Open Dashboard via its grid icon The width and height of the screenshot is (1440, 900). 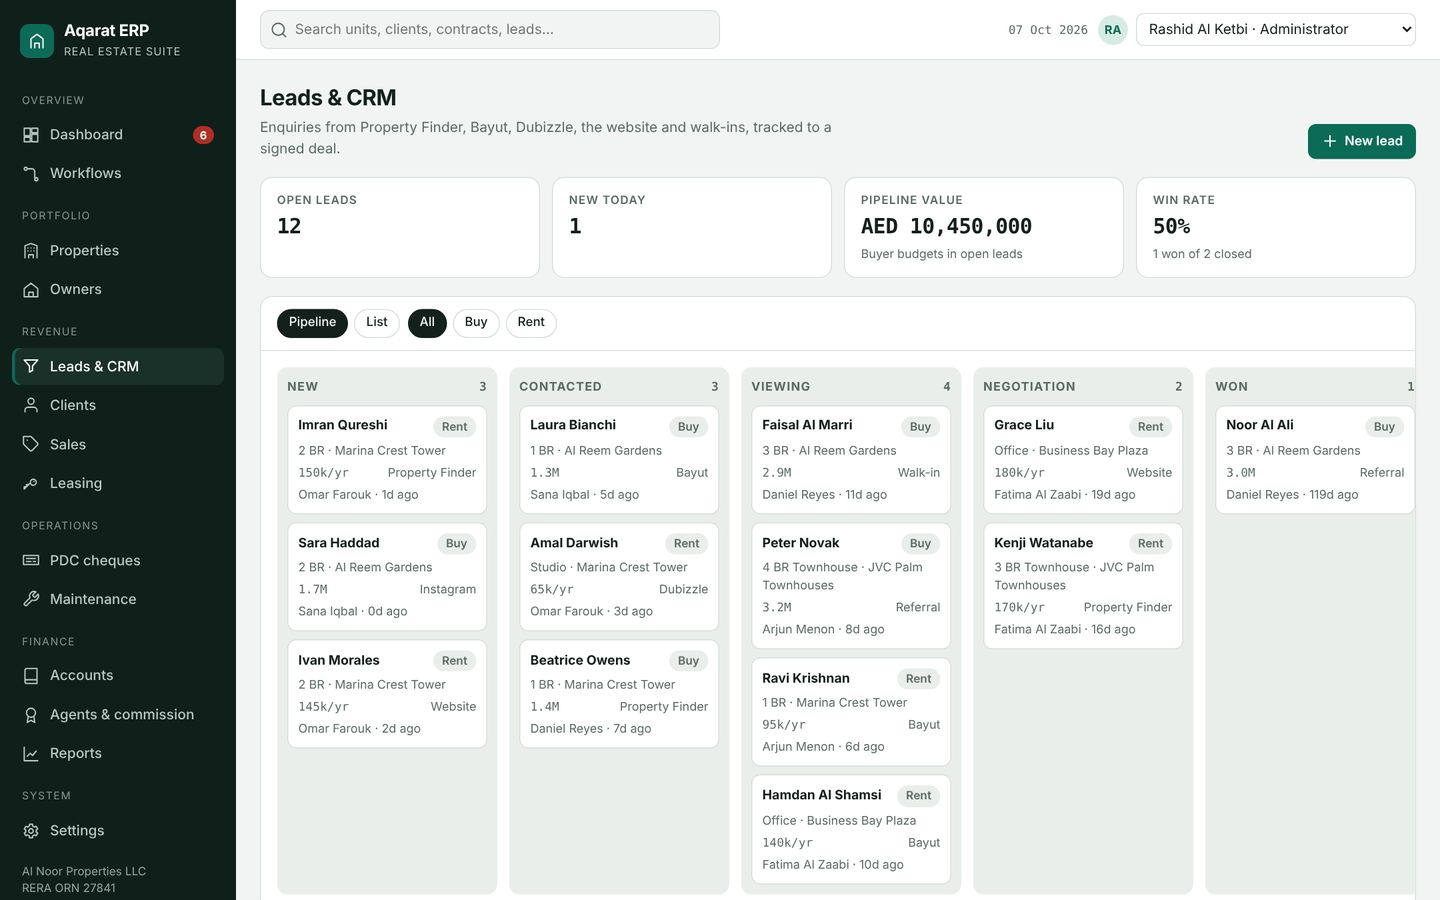pos(31,135)
